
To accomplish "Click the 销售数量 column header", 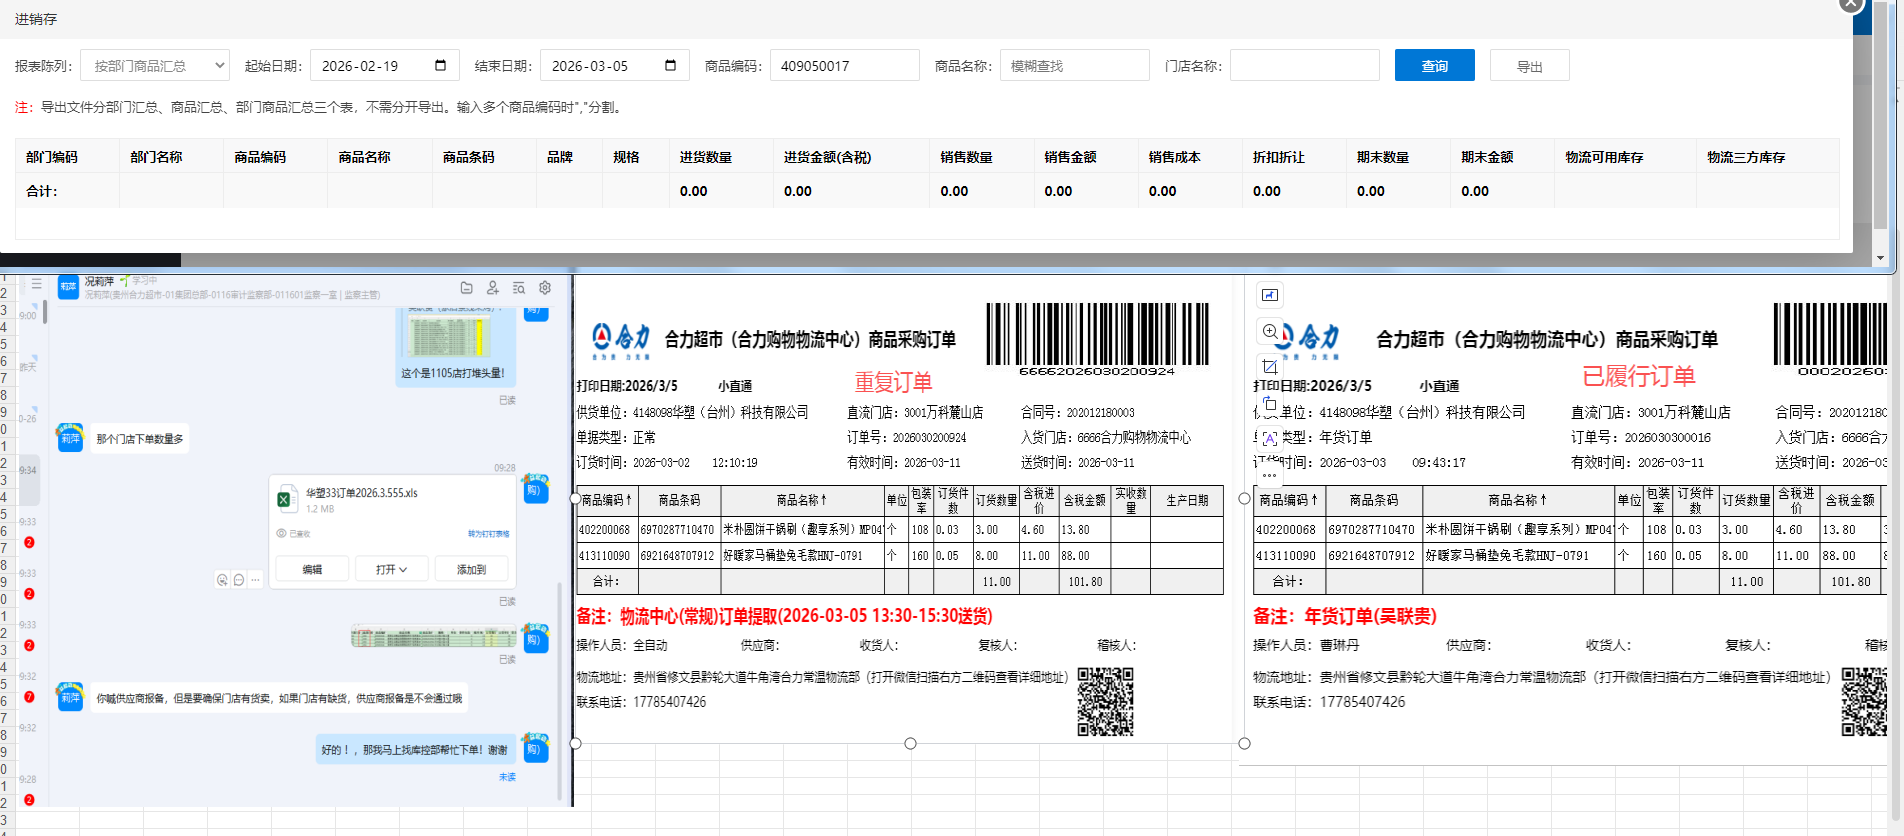I will click(966, 157).
